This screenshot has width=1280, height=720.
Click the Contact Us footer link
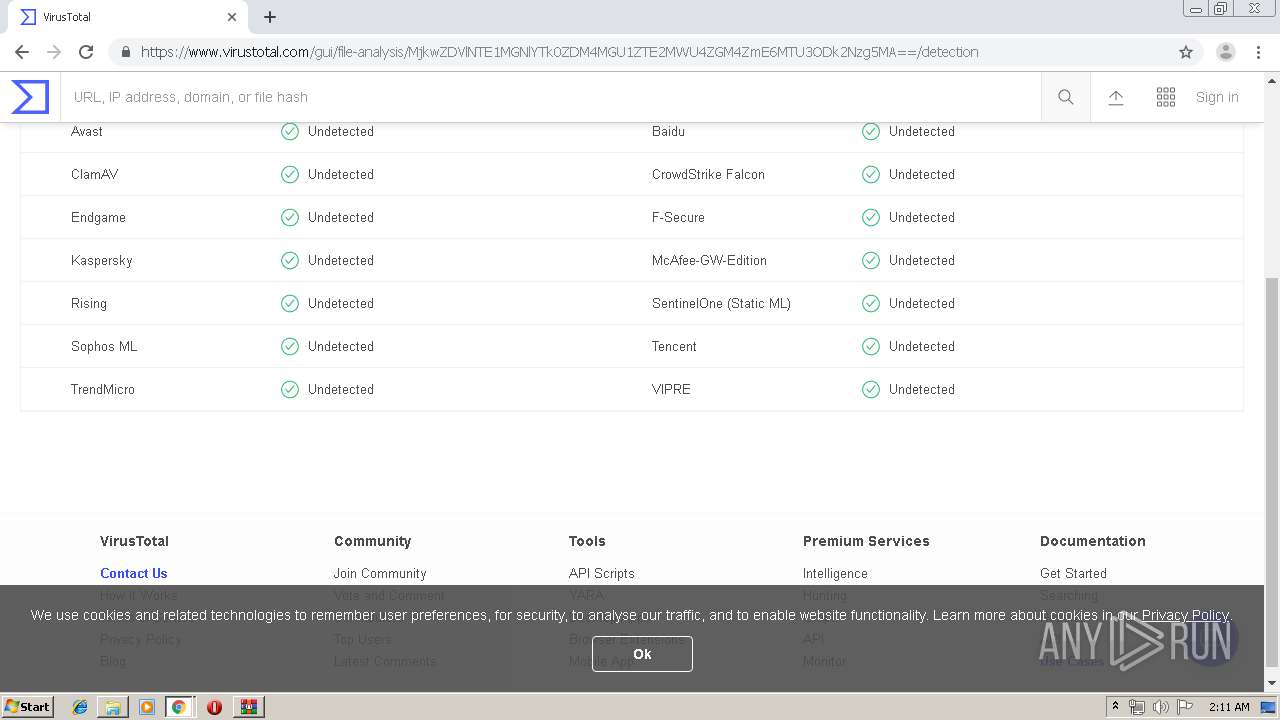tap(133, 573)
